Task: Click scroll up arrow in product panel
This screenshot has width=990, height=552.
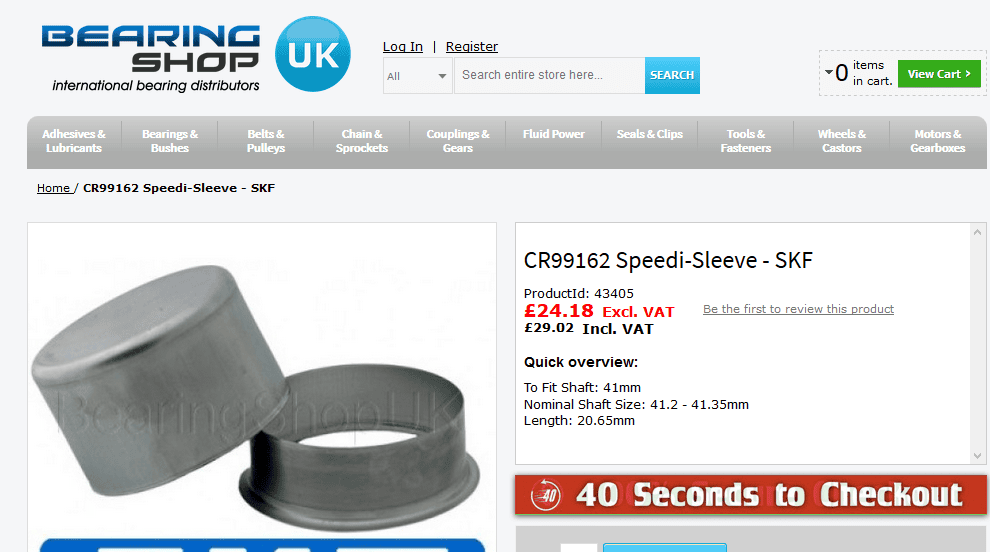Action: point(977,232)
